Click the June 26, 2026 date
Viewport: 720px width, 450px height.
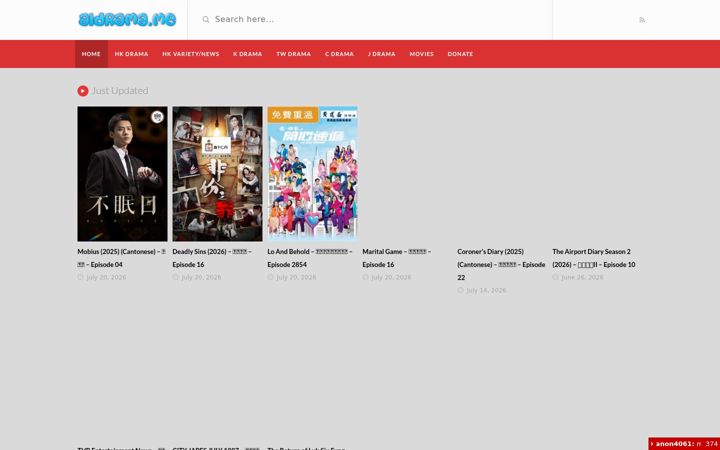click(582, 277)
